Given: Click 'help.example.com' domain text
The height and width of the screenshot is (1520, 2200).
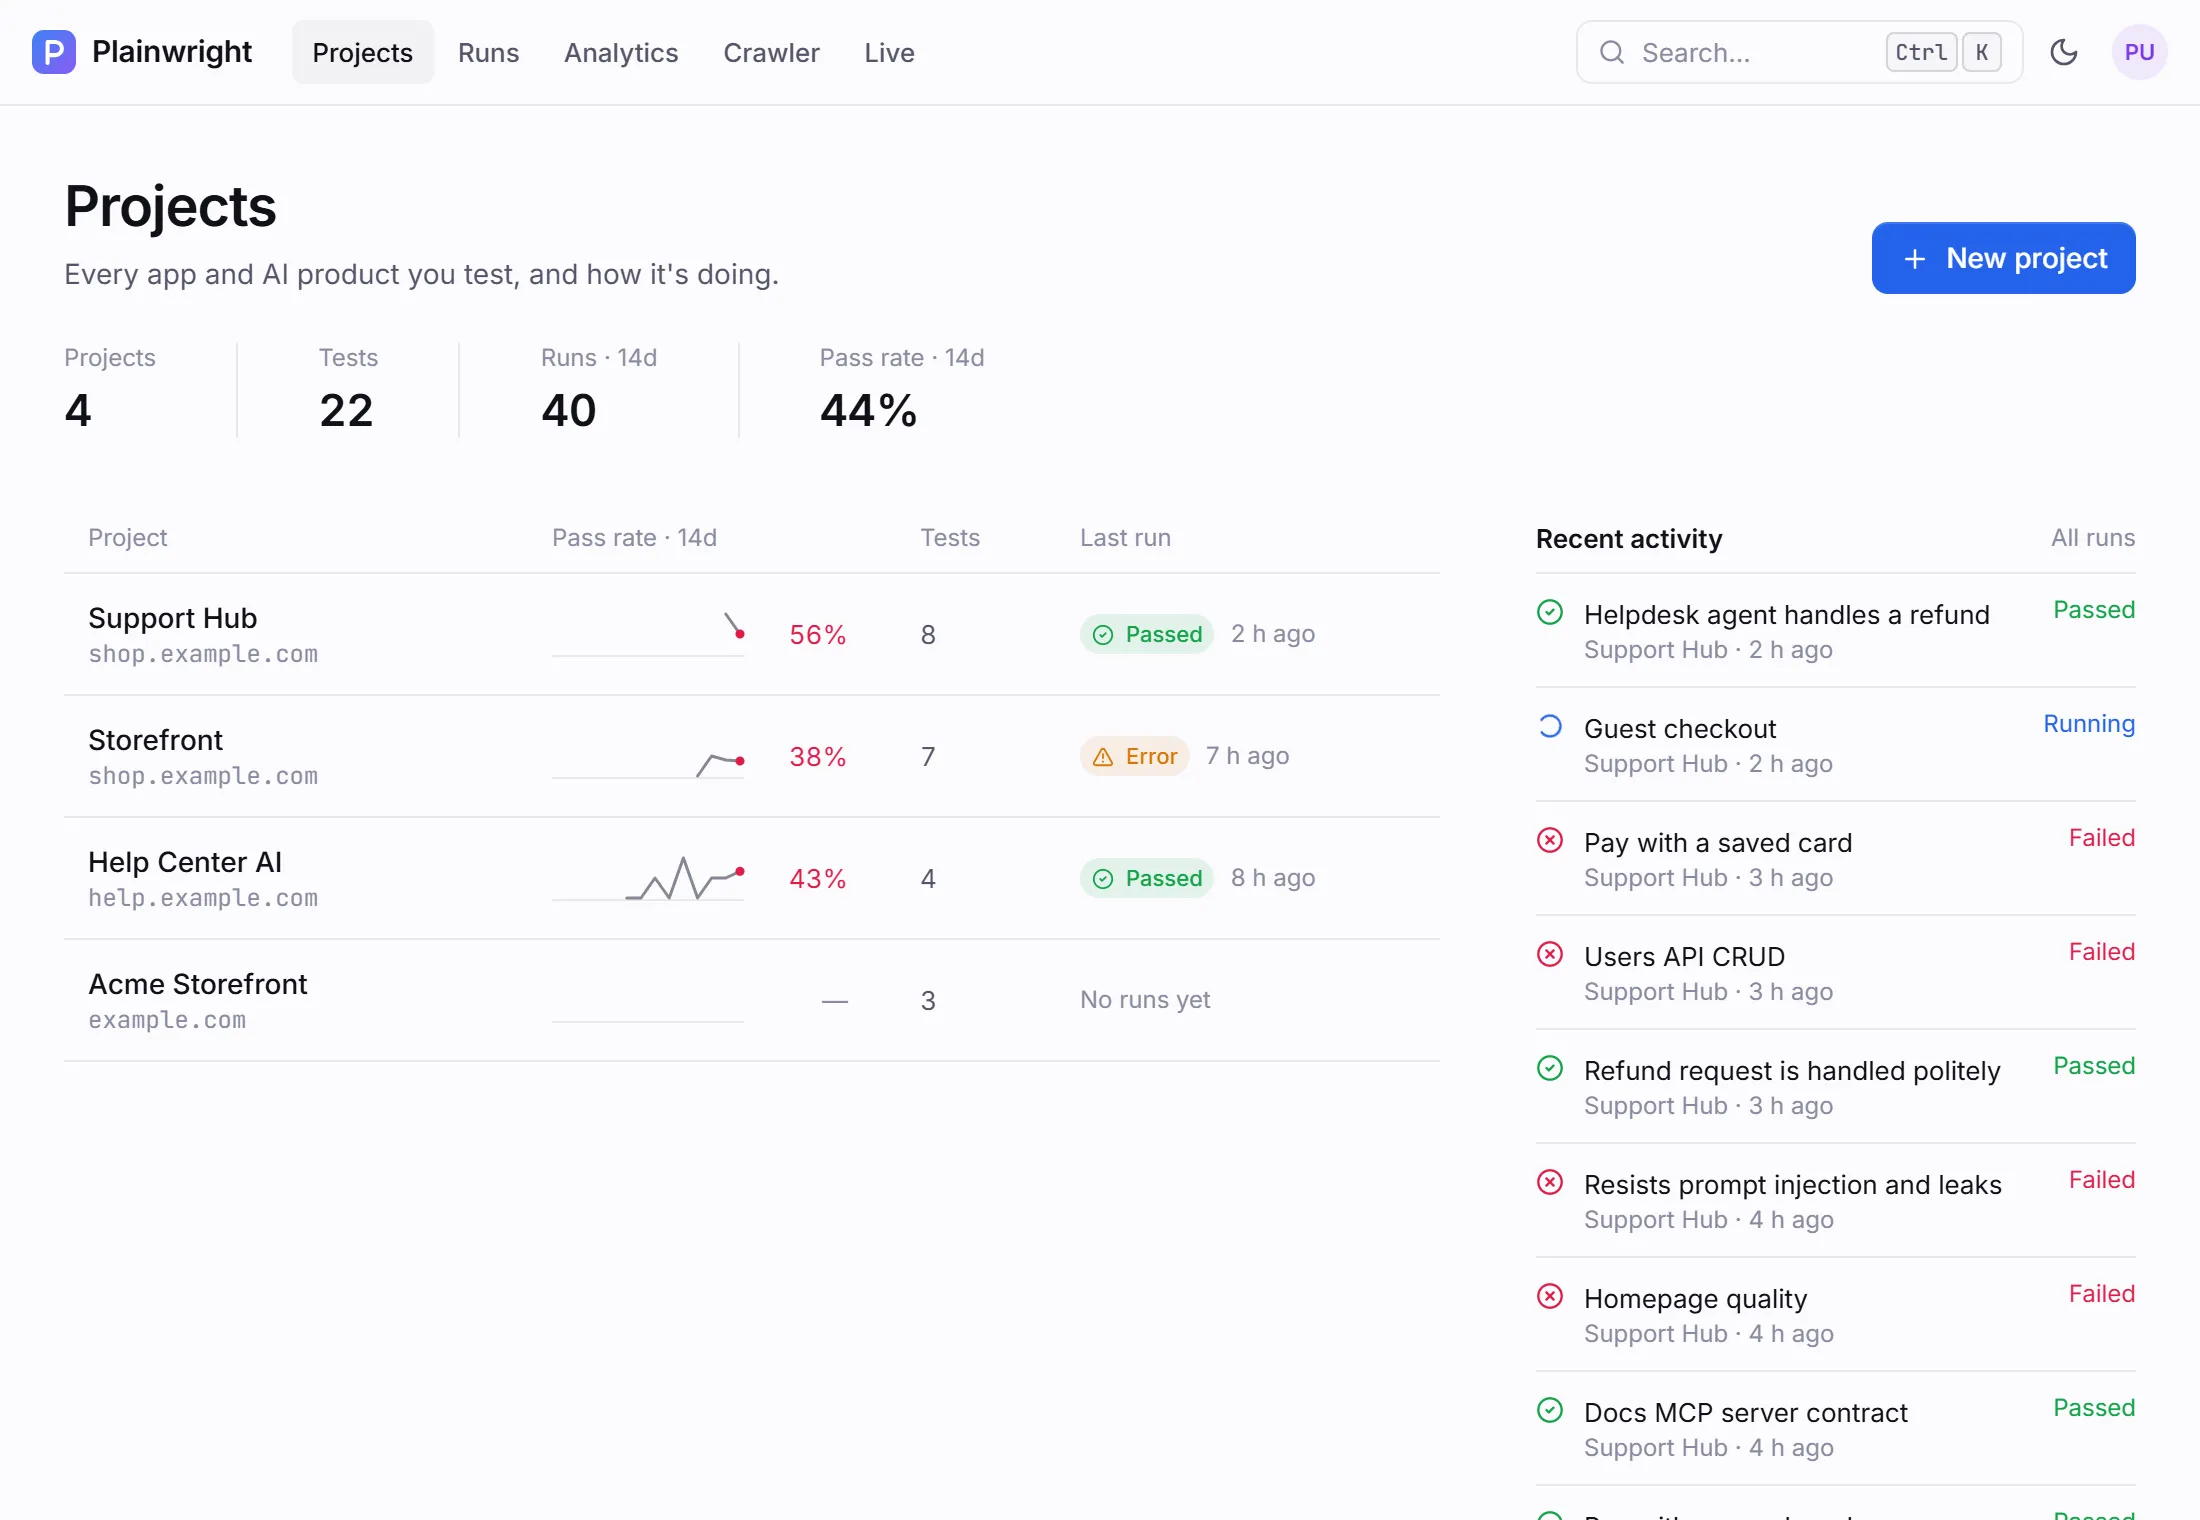Looking at the screenshot, I should pyautogui.click(x=203, y=898).
